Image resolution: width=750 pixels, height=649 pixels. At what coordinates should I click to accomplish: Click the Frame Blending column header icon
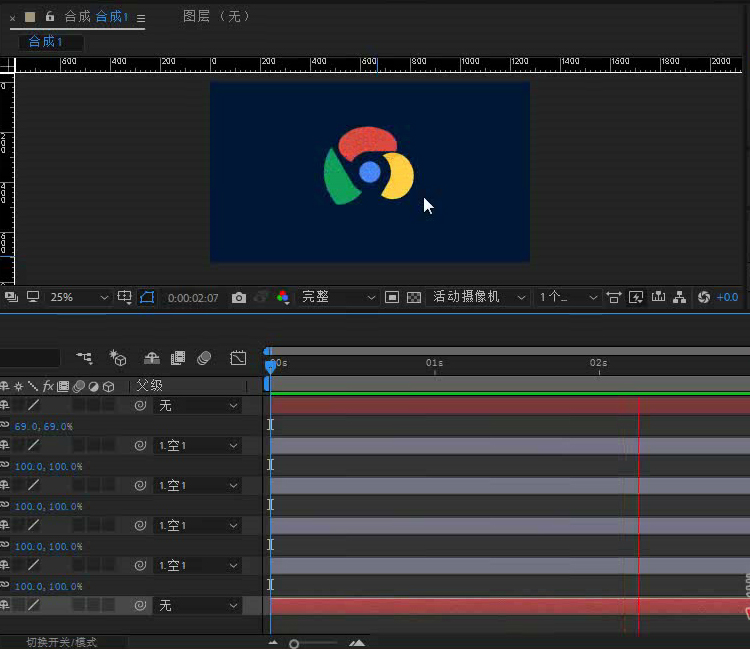point(63,386)
